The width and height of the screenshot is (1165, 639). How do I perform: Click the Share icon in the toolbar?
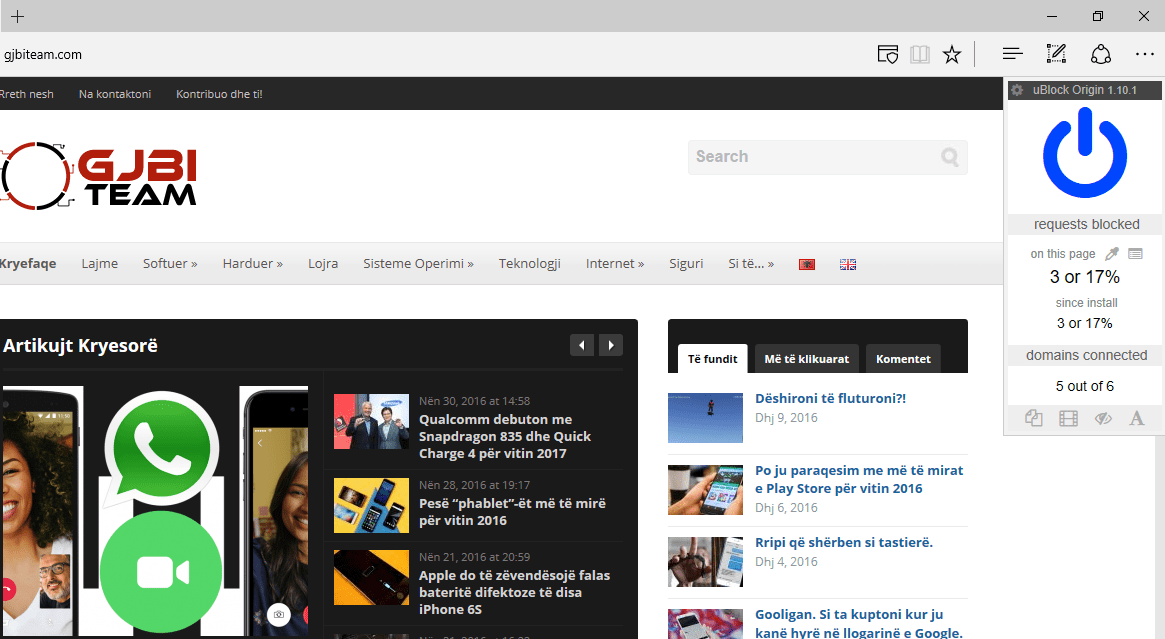pos(1100,53)
